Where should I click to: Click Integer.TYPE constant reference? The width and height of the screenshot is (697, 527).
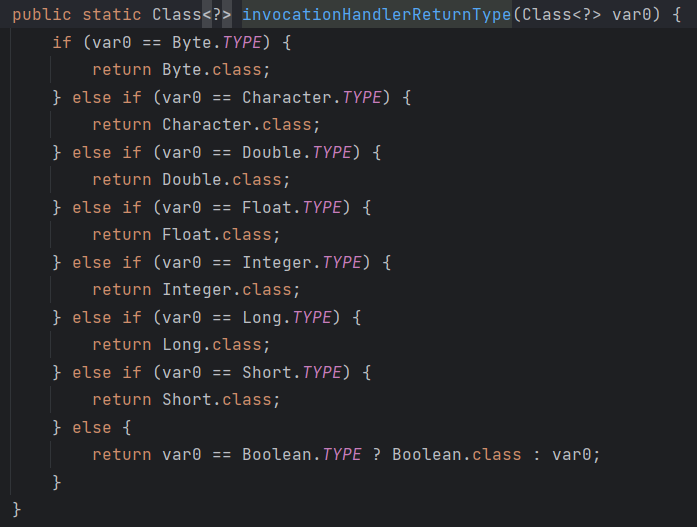click(301, 263)
